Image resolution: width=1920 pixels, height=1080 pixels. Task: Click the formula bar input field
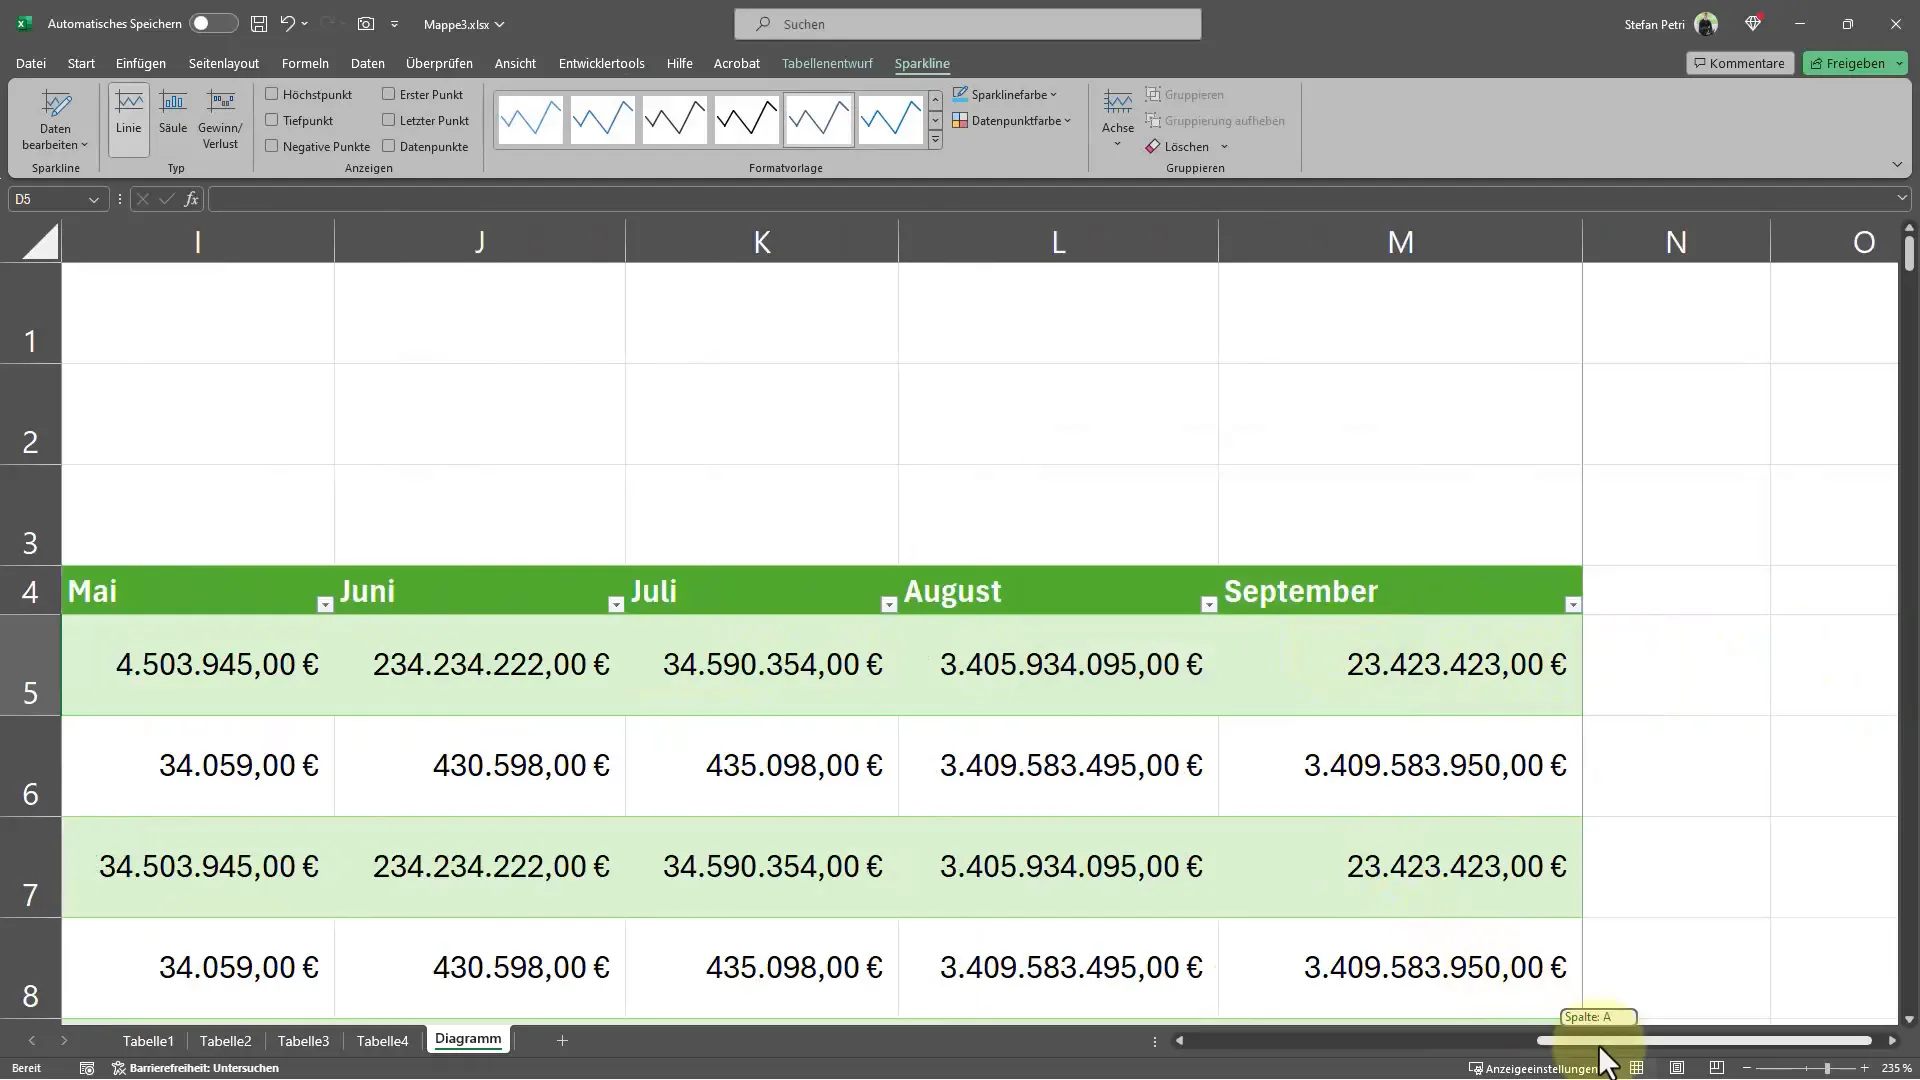(1050, 199)
